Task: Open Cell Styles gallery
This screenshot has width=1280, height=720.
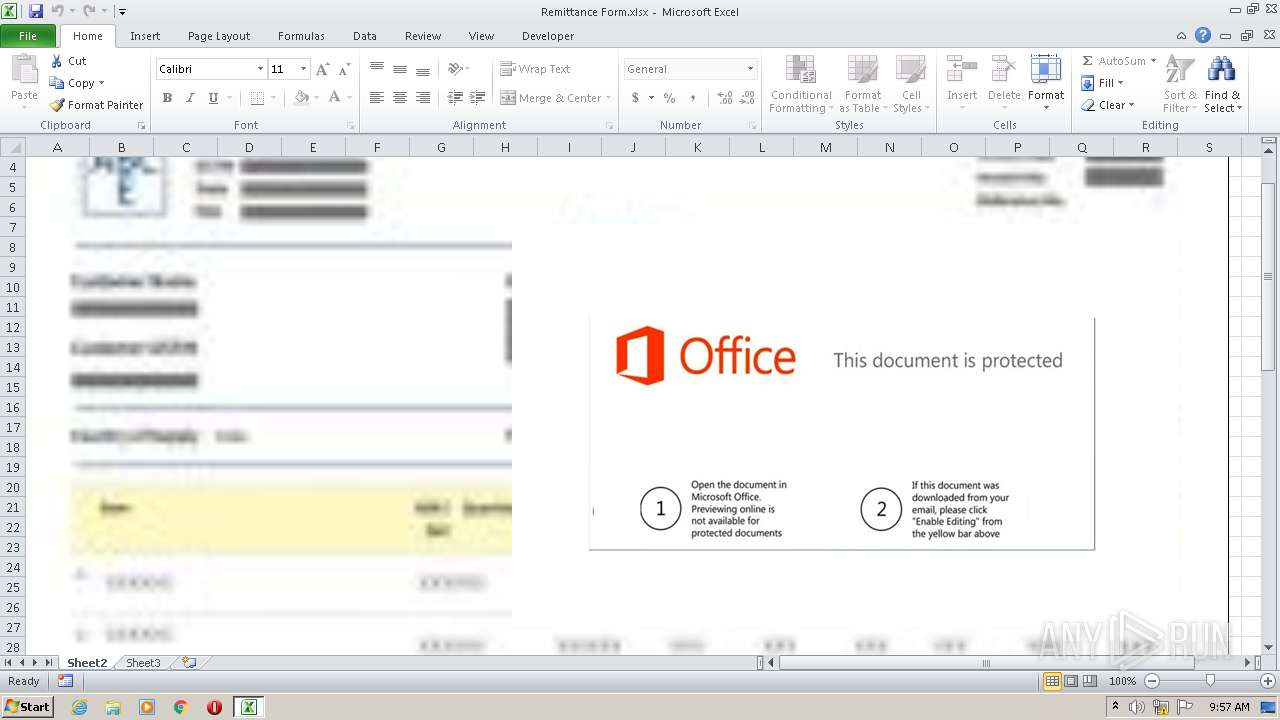Action: (910, 85)
